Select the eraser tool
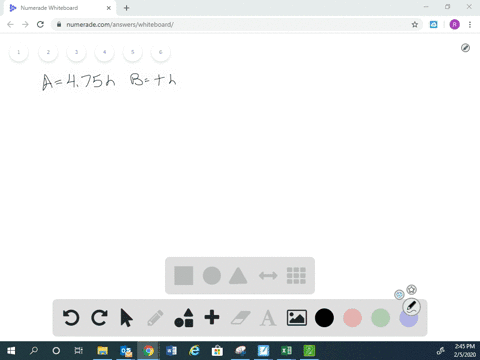The width and height of the screenshot is (480, 360). point(240,318)
